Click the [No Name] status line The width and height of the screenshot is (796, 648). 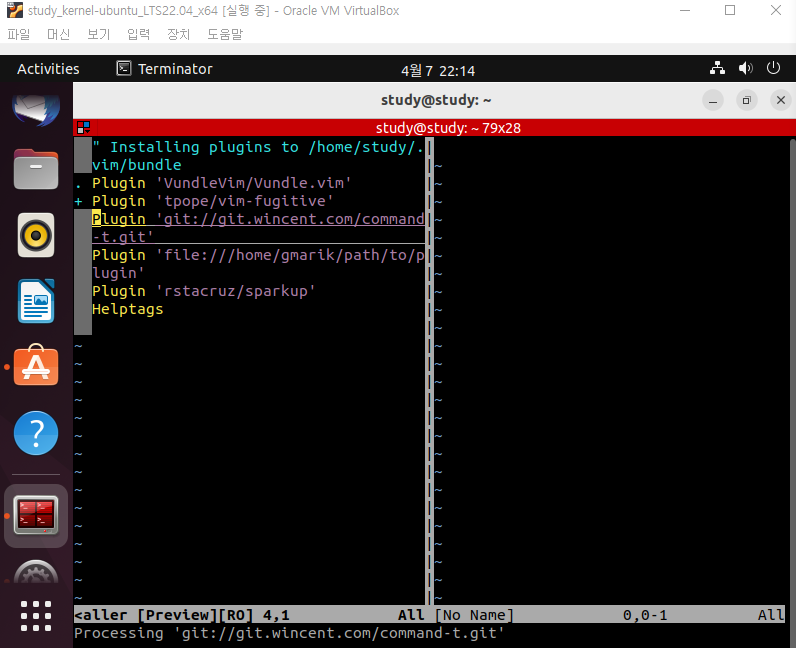coord(610,615)
